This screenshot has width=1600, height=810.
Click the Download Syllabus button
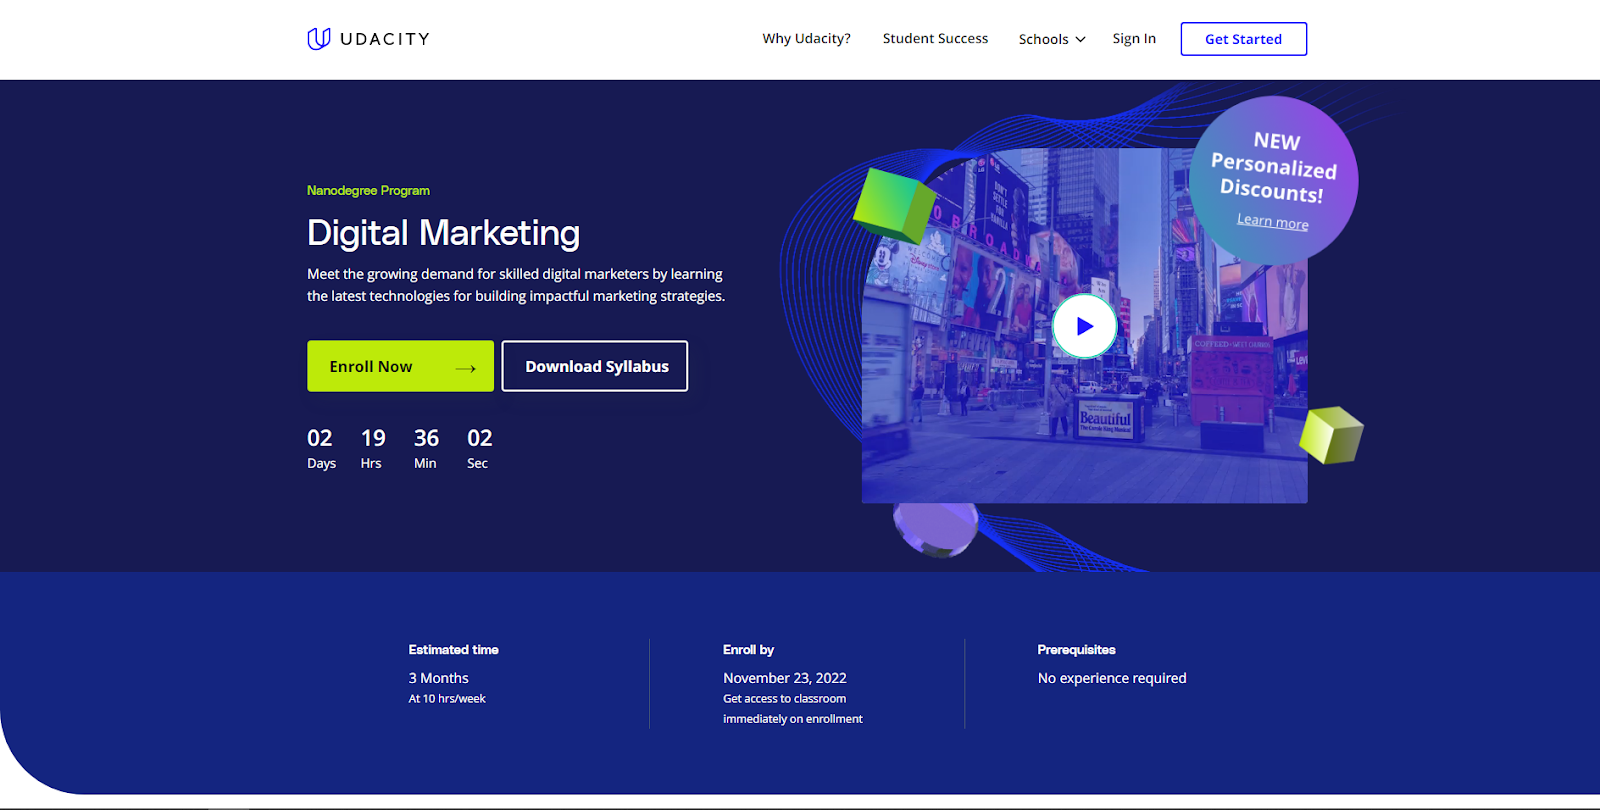[x=595, y=366]
